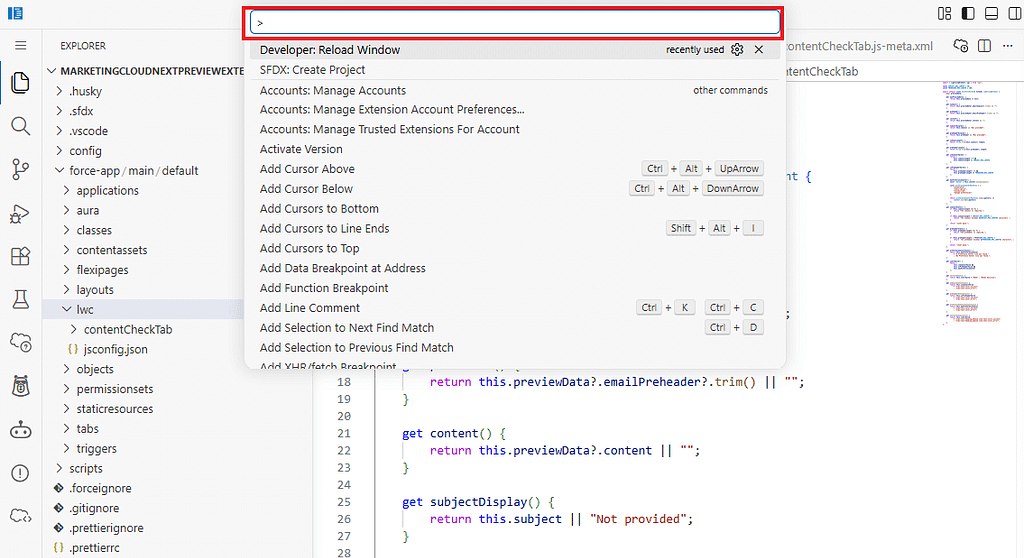Remove Reload Window from recently used
This screenshot has height=558, width=1024.
tap(758, 50)
